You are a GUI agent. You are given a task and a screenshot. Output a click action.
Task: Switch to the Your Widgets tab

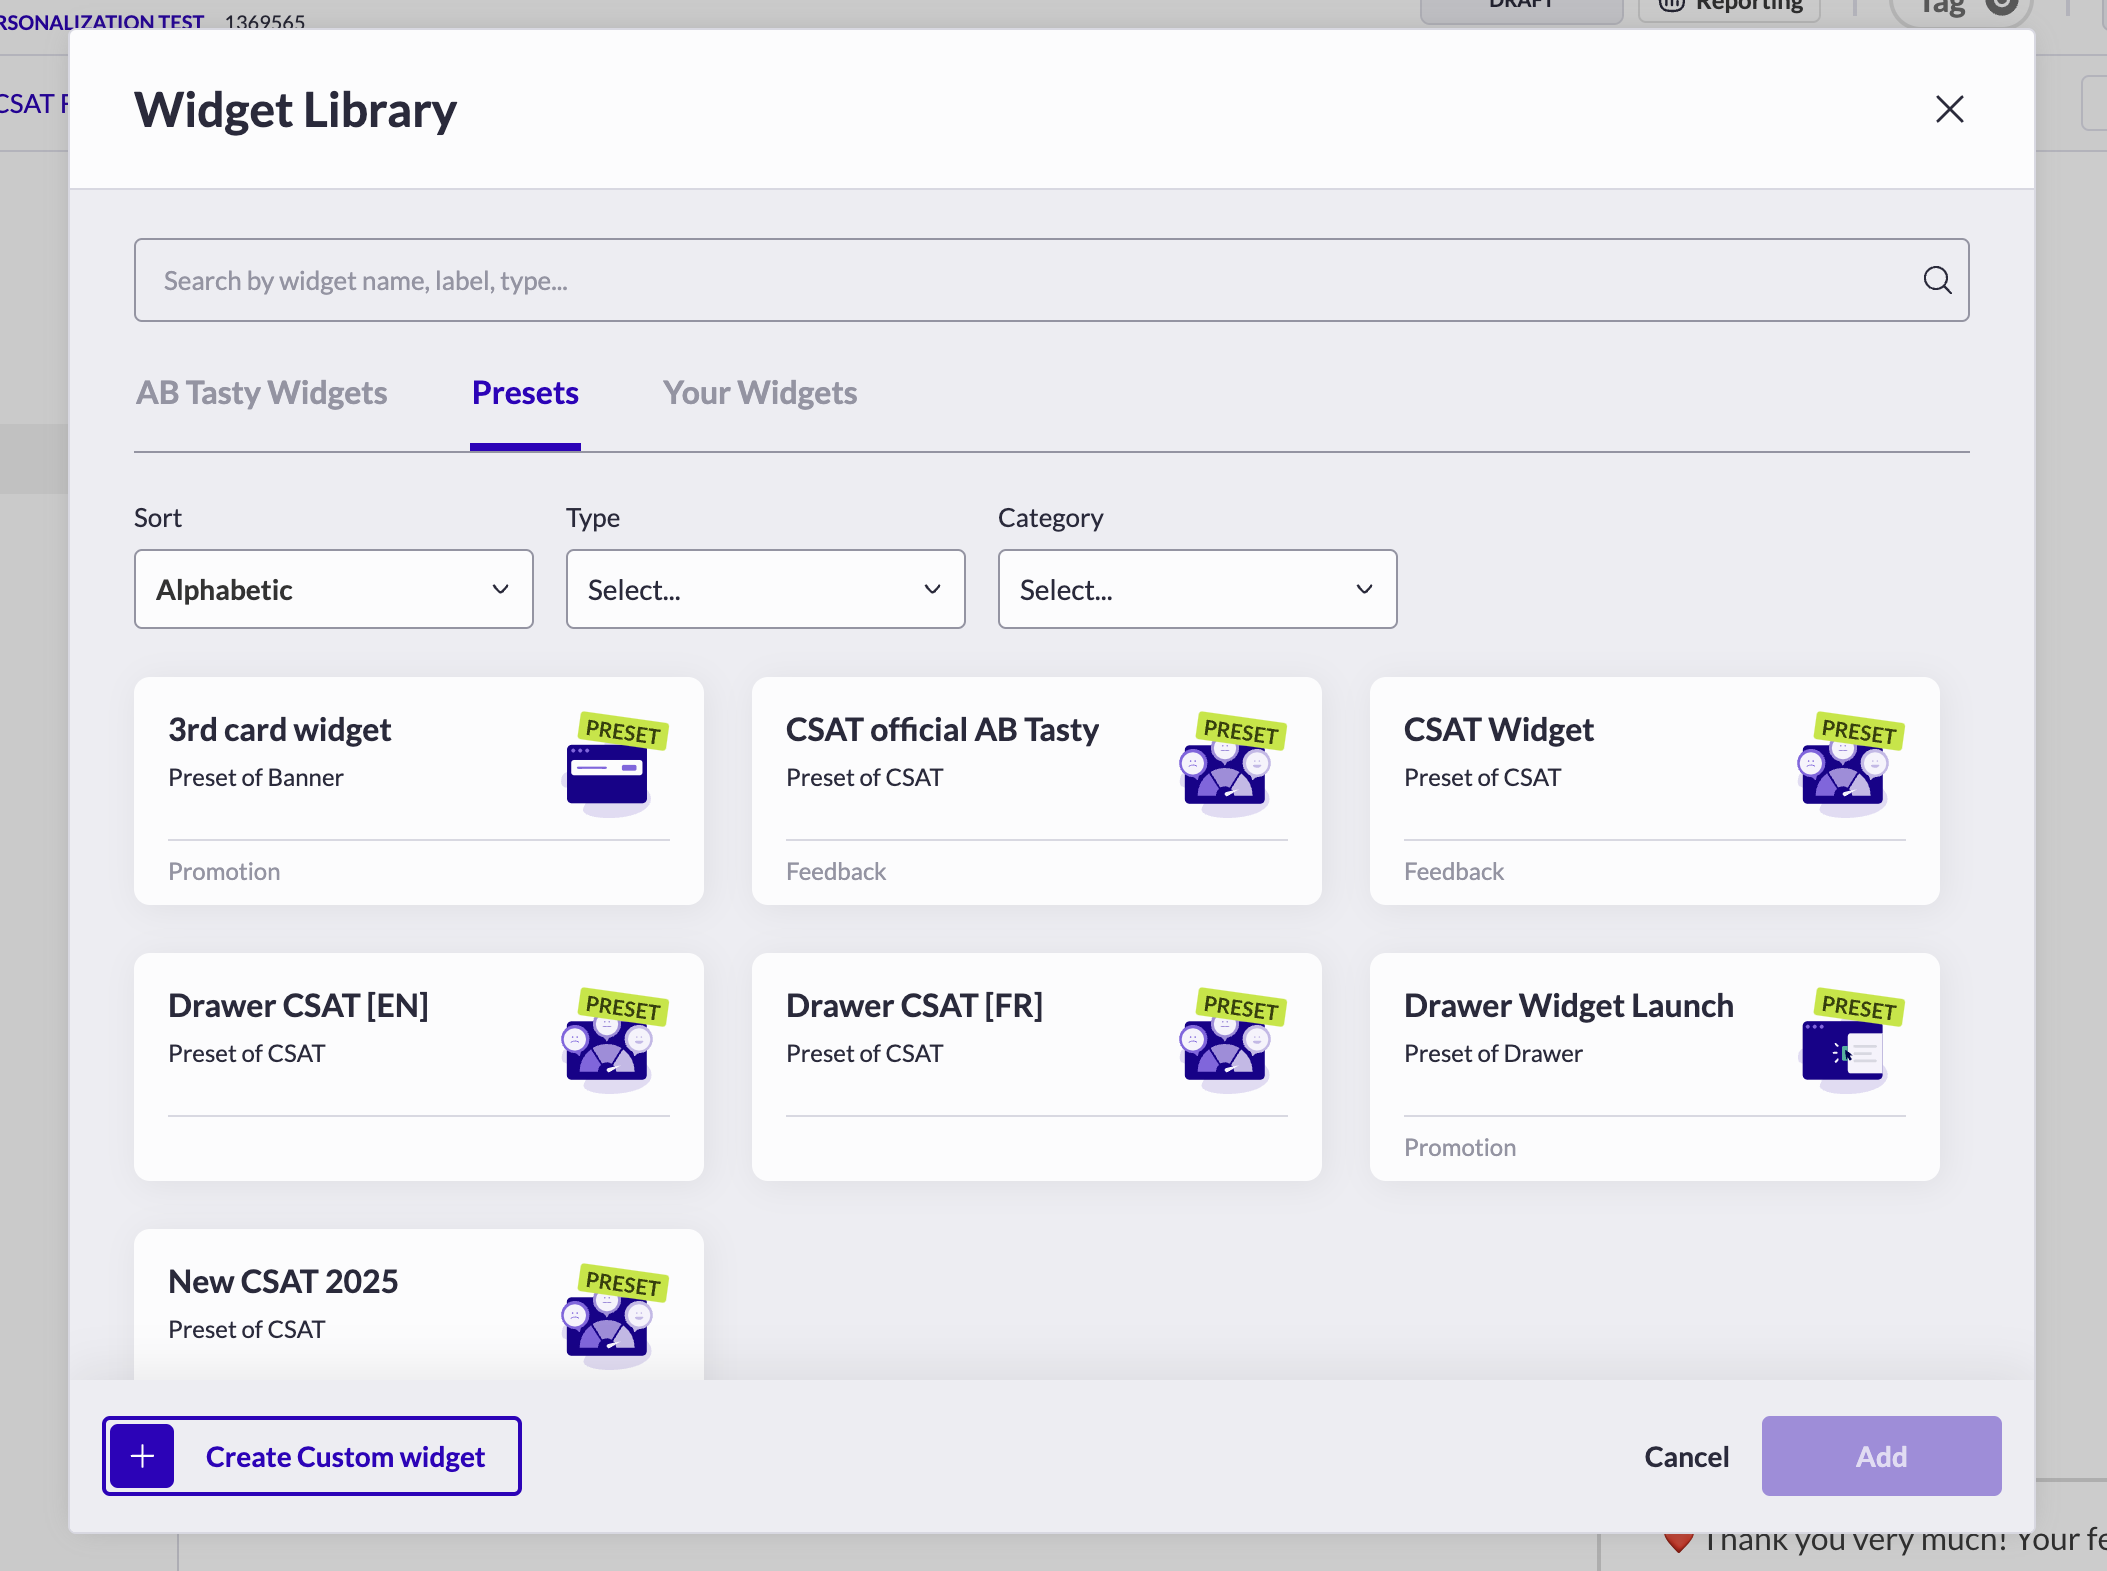click(760, 393)
